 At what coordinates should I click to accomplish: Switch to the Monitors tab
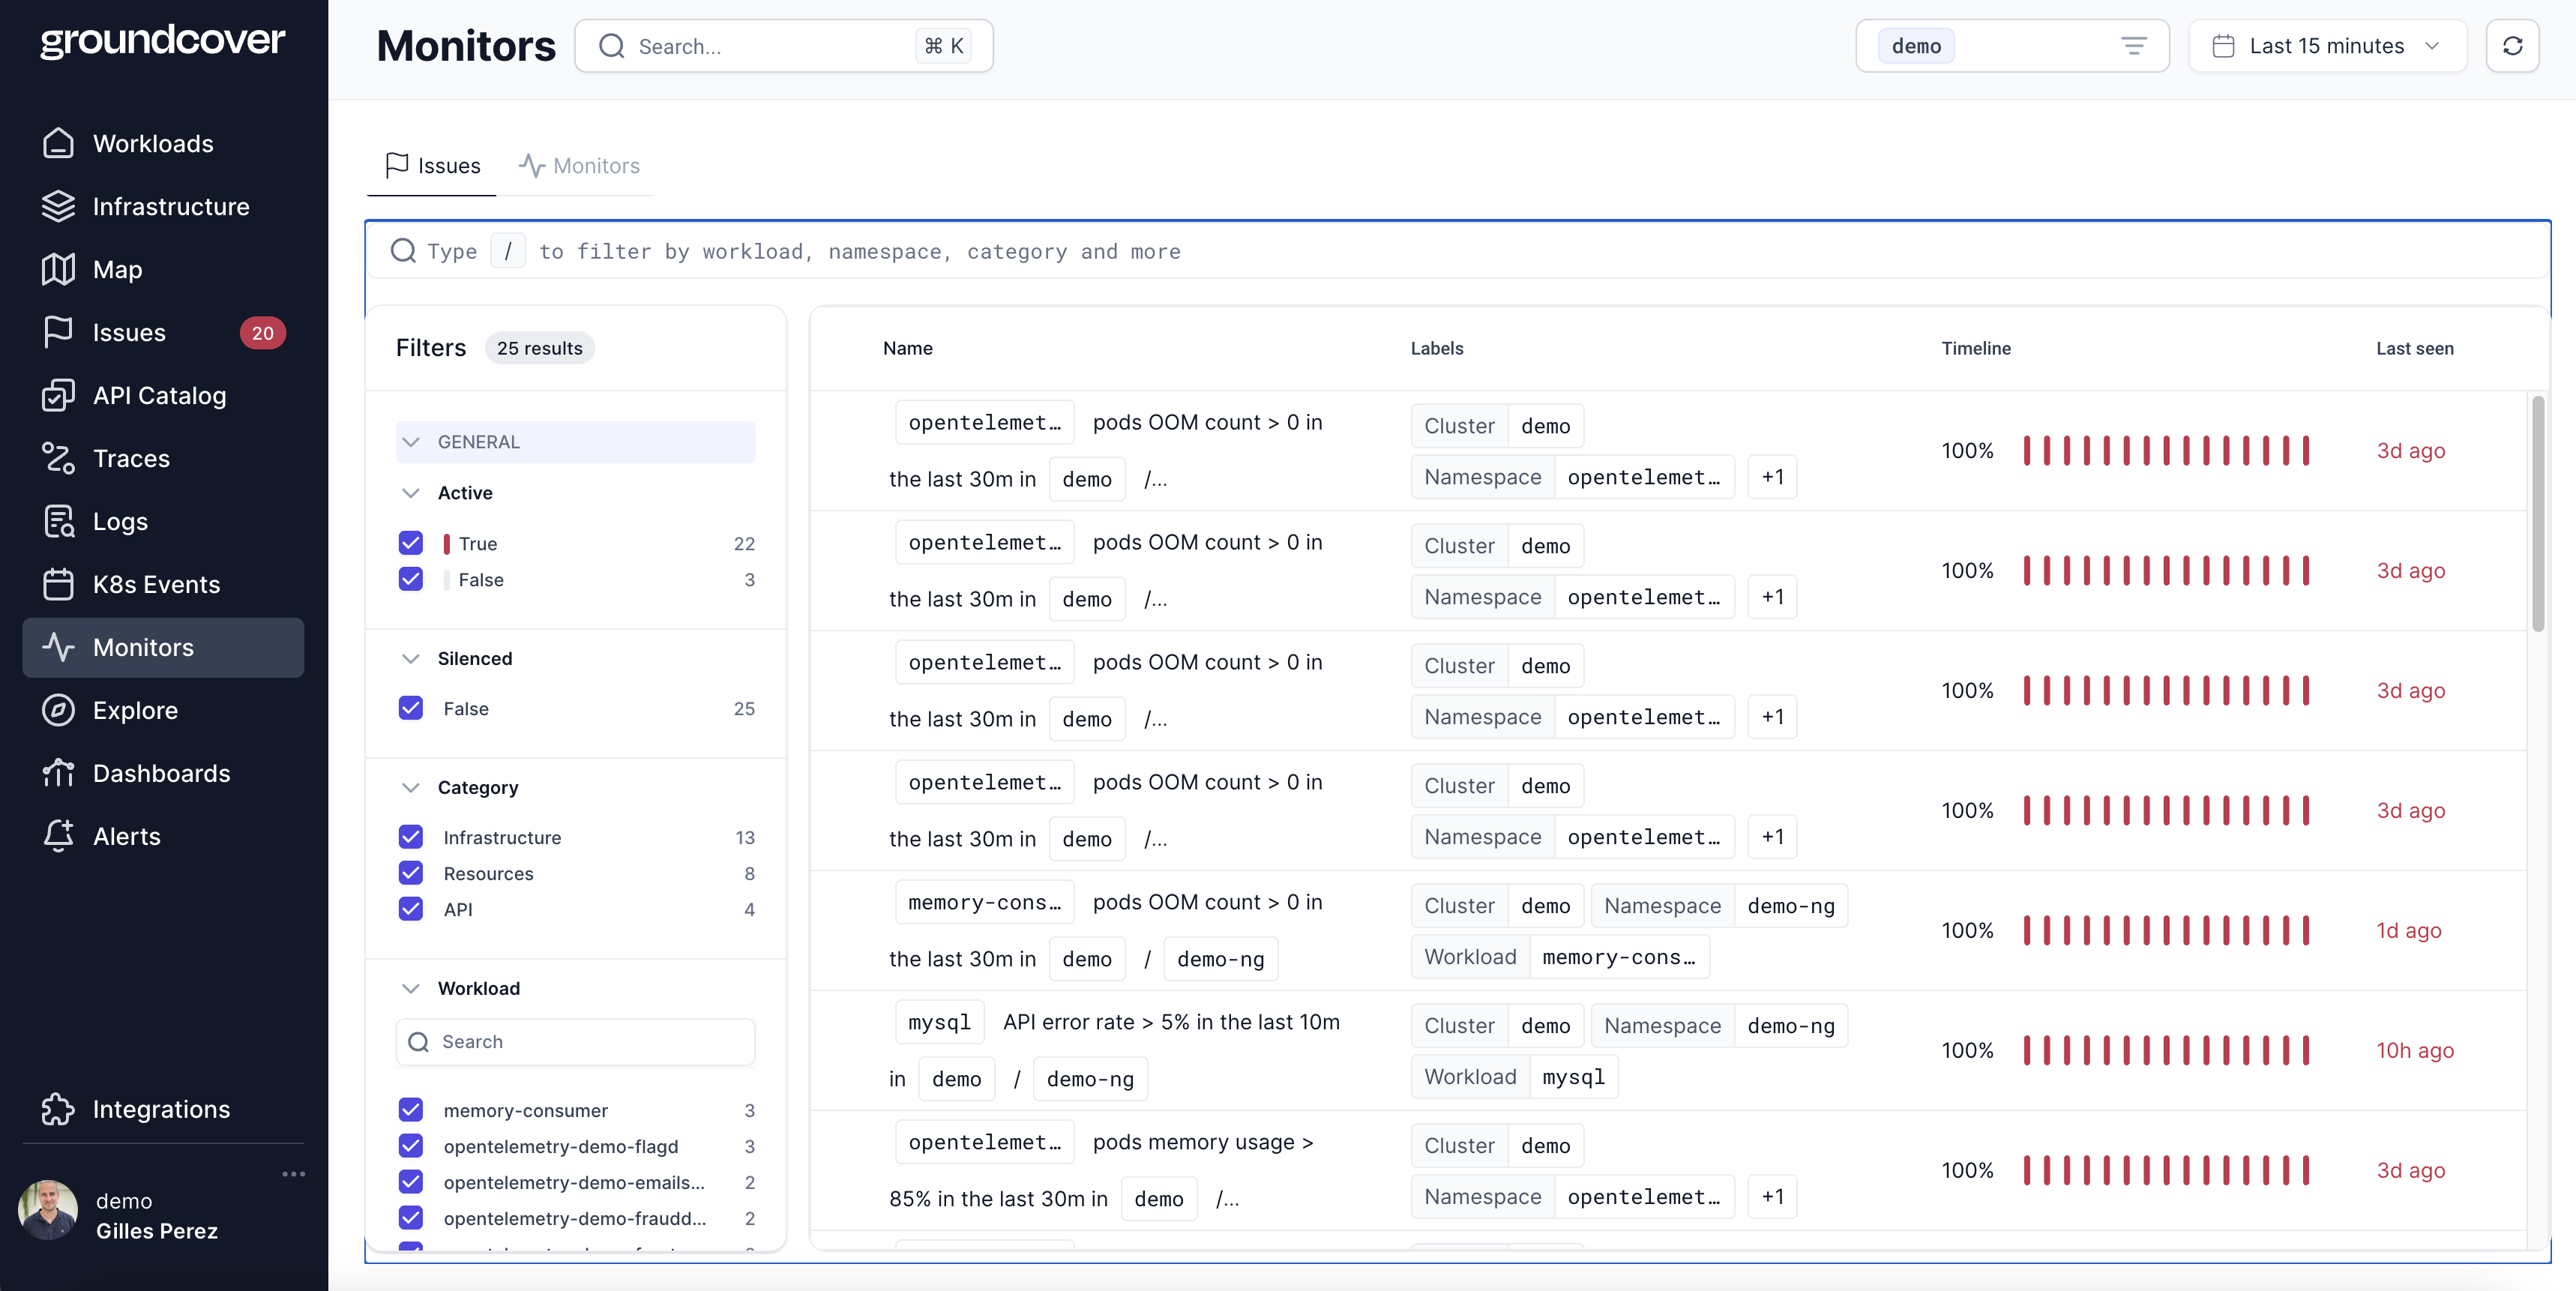point(579,166)
